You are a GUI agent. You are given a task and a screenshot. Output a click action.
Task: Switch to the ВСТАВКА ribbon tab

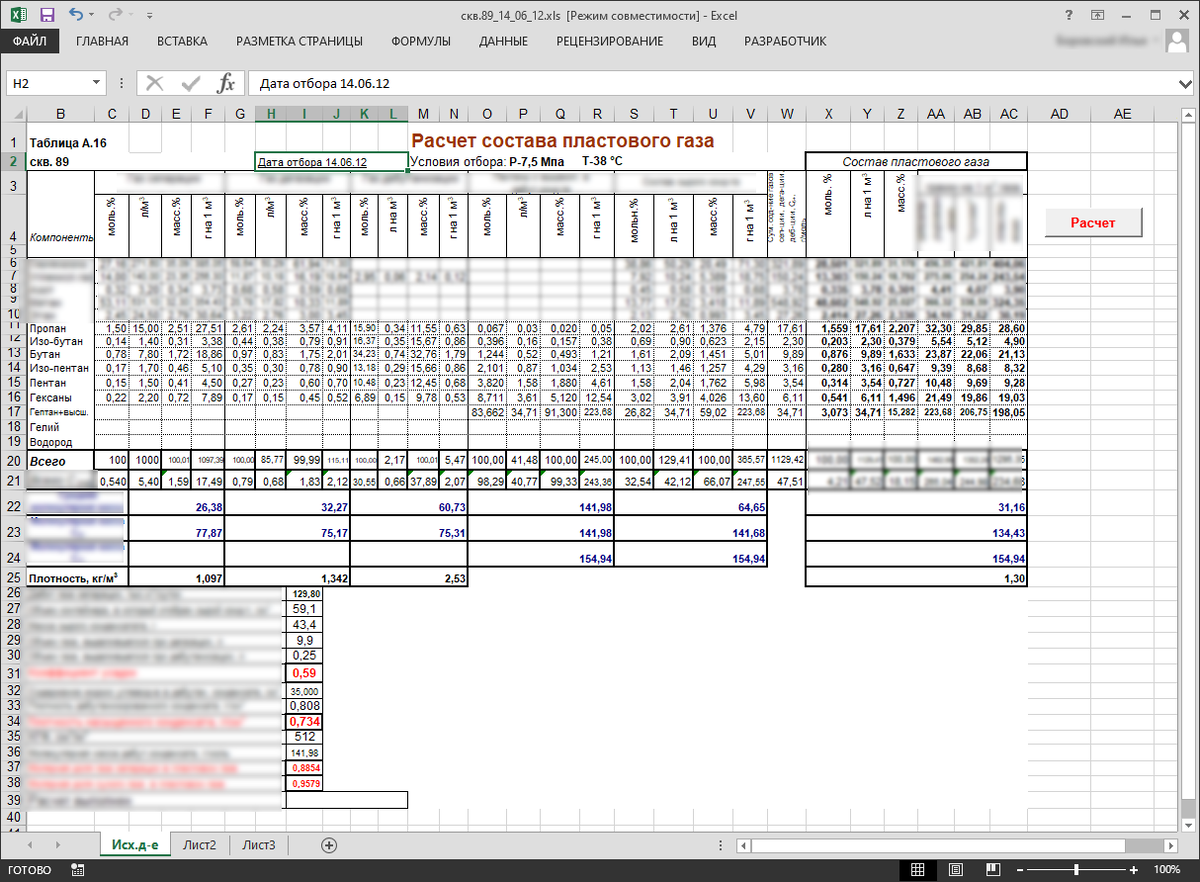[x=182, y=41]
